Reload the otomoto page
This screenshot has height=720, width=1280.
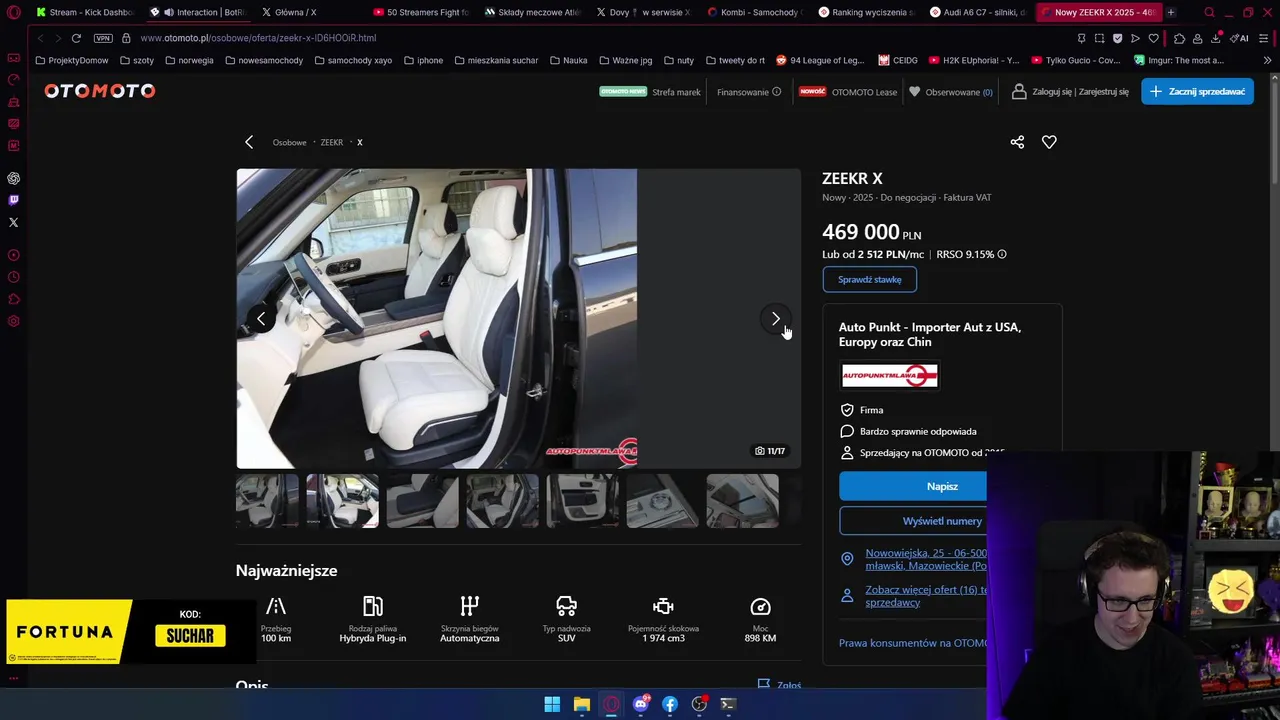pos(76,38)
